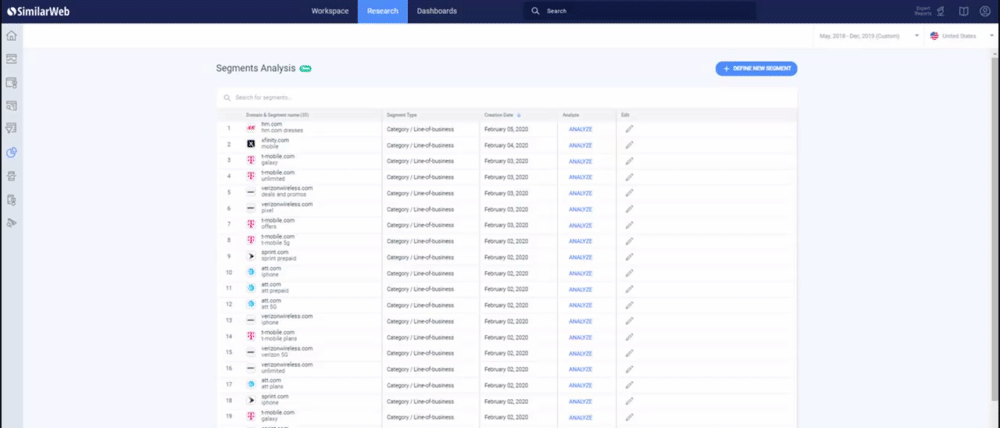
Task: Click the vertical page scrollbar
Action: (x=995, y=230)
